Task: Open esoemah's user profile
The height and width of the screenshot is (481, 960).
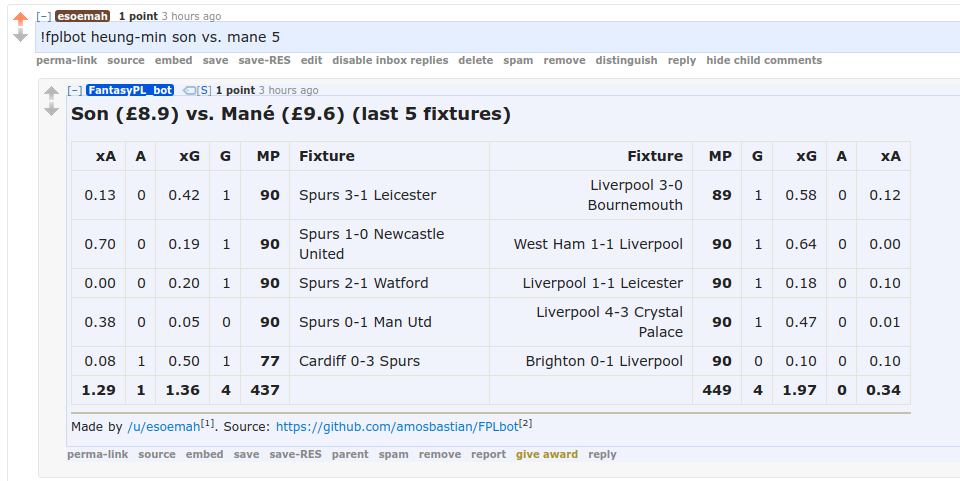Action: point(83,17)
